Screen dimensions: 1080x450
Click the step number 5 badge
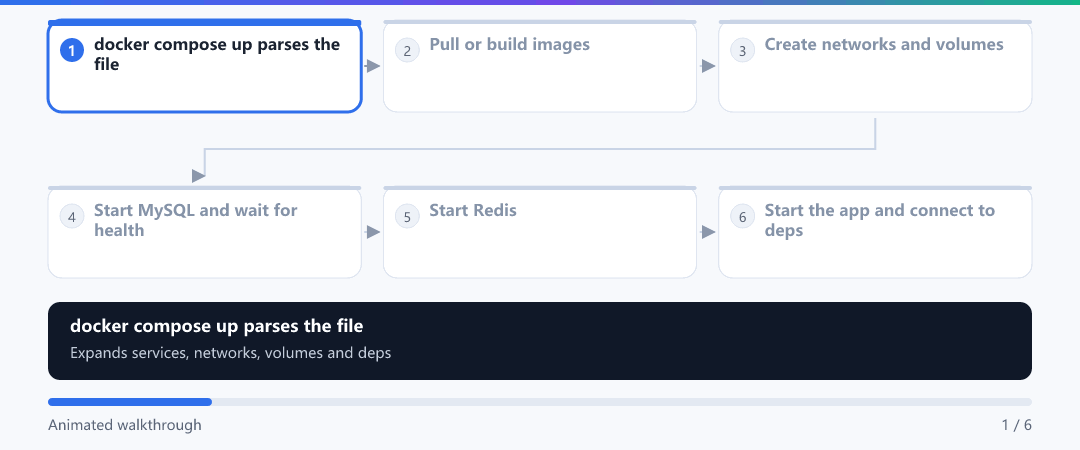pos(407,216)
